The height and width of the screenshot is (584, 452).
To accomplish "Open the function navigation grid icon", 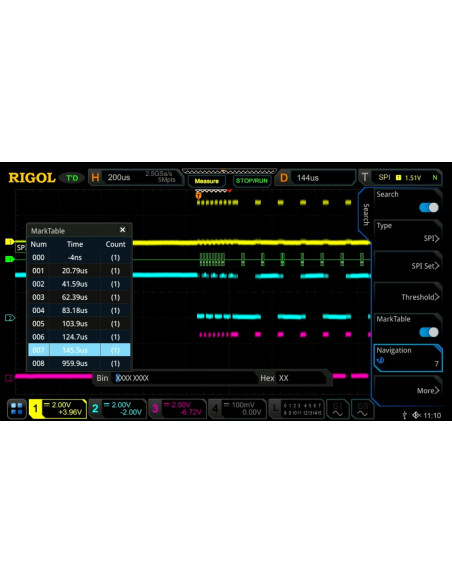I will coord(17,409).
